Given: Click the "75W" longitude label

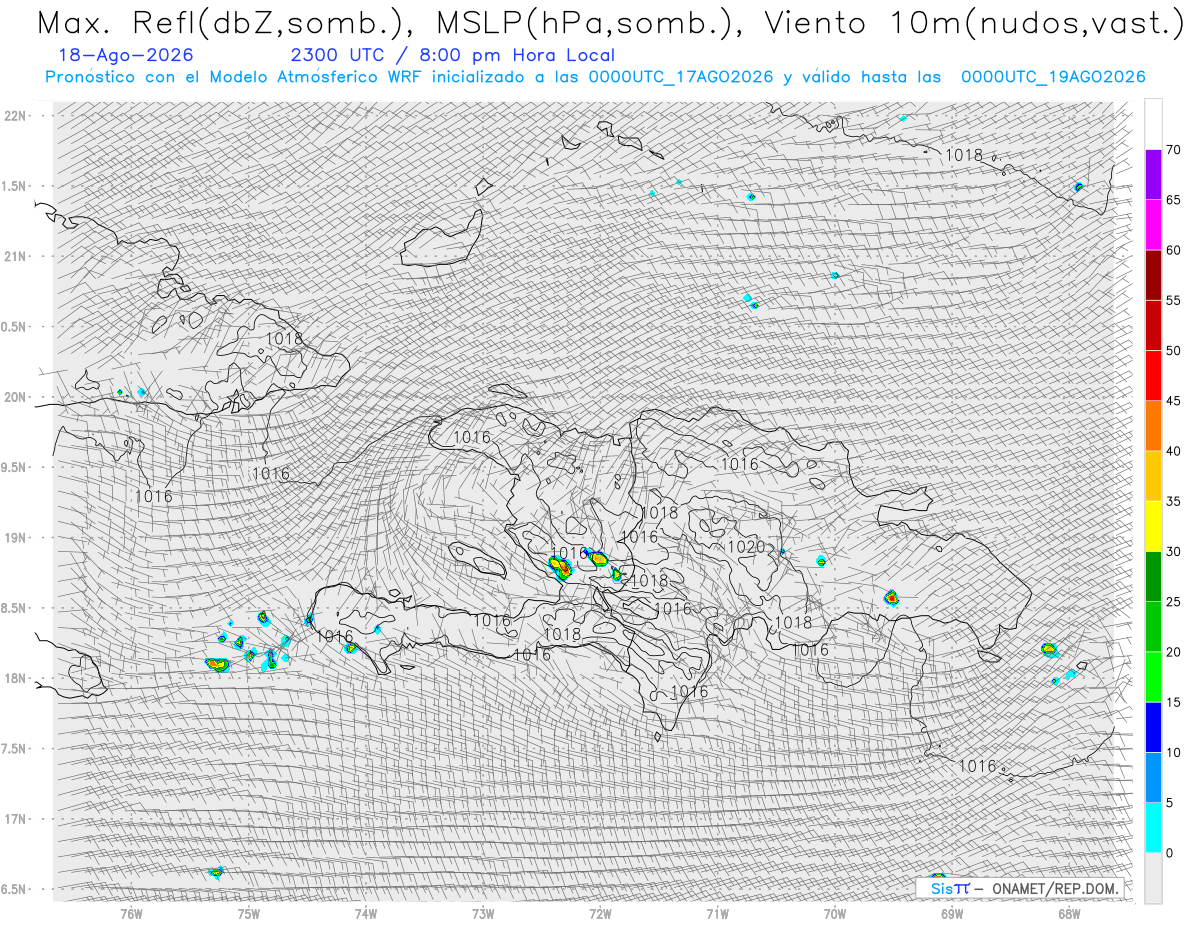Looking at the screenshot, I should [x=248, y=913].
